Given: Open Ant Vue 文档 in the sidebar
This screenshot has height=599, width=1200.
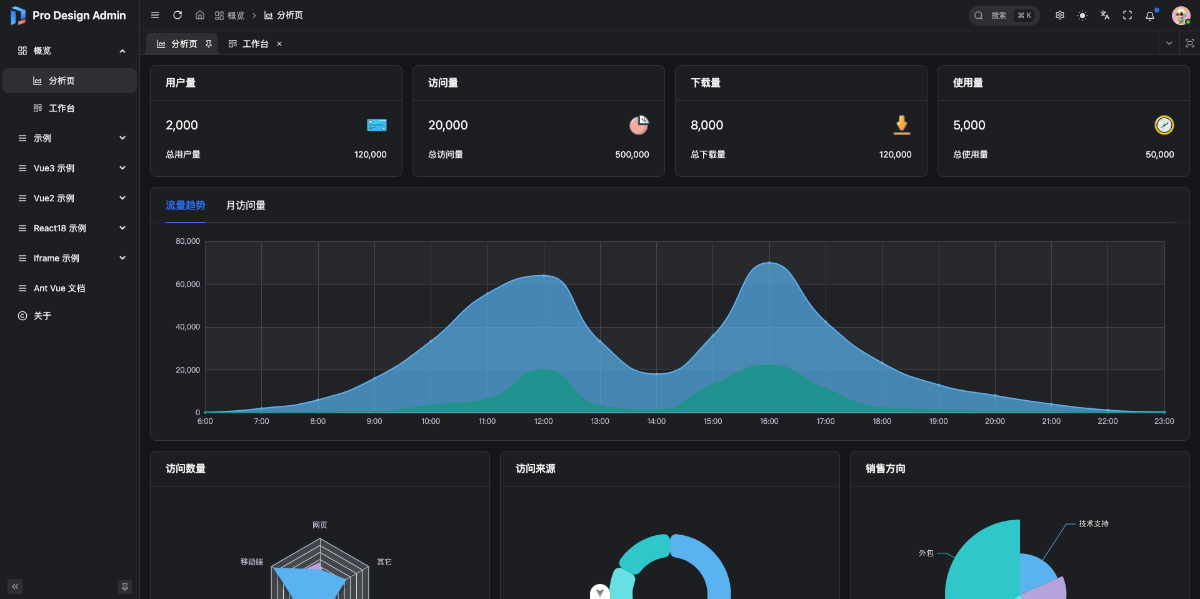Looking at the screenshot, I should pyautogui.click(x=59, y=288).
